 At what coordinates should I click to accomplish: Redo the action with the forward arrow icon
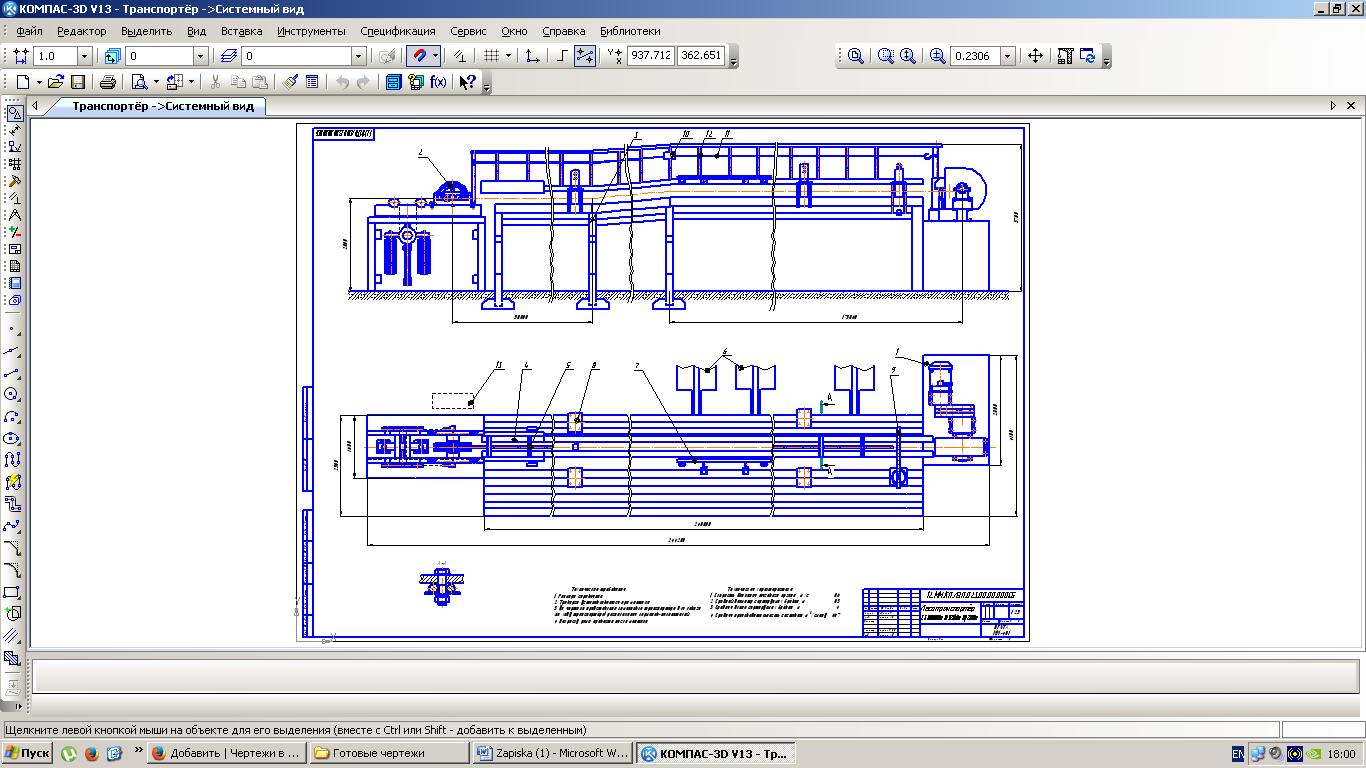pyautogui.click(x=364, y=82)
